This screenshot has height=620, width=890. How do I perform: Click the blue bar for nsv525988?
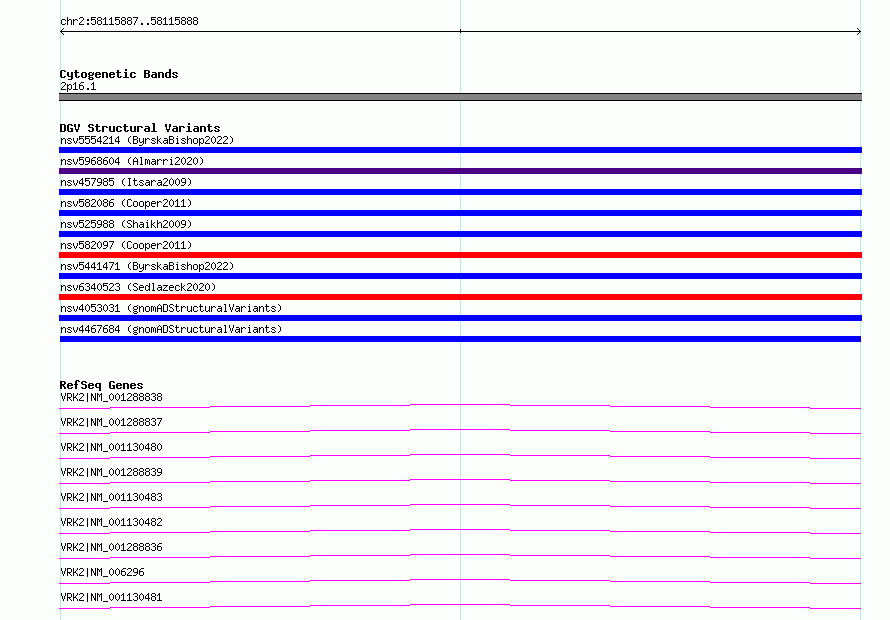[x=460, y=234]
